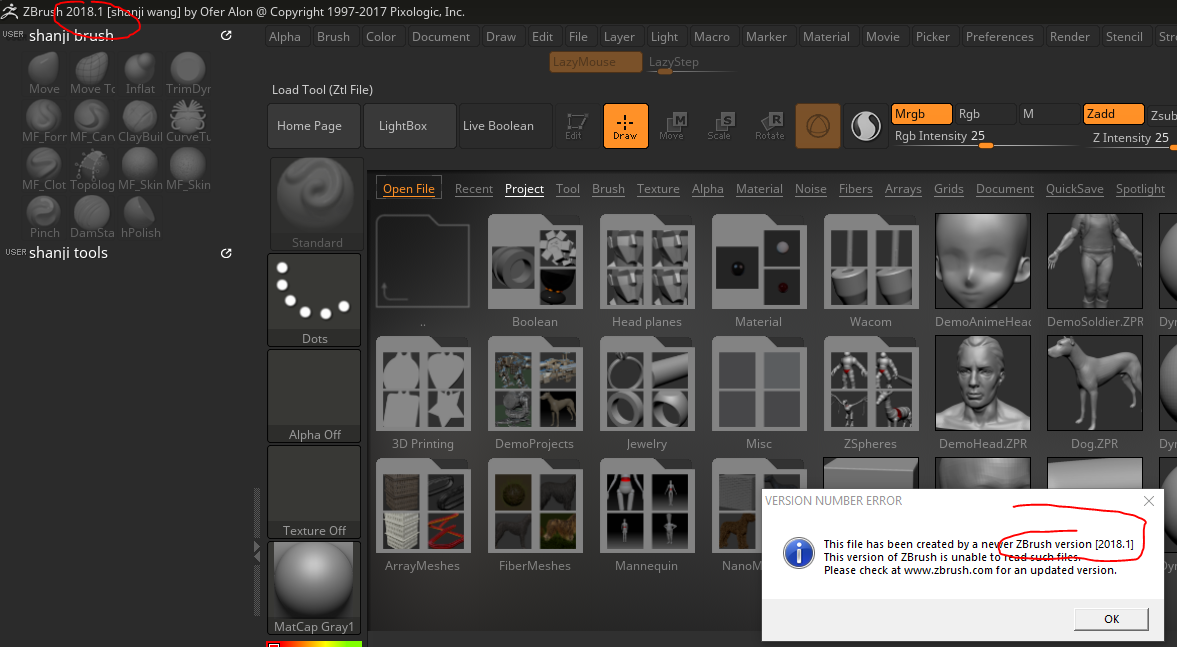Open the Alpha Off selector
The image size is (1177, 647).
315,396
